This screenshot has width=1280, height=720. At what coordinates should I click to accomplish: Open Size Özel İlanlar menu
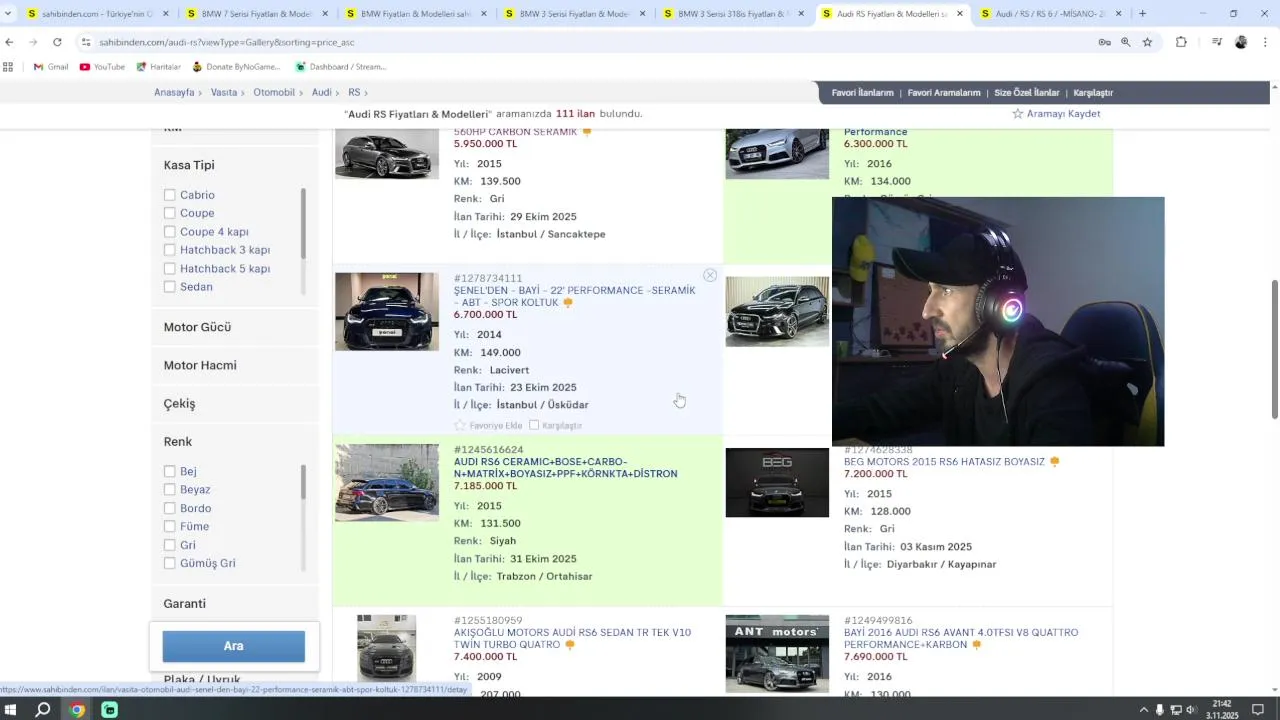tap(1026, 93)
